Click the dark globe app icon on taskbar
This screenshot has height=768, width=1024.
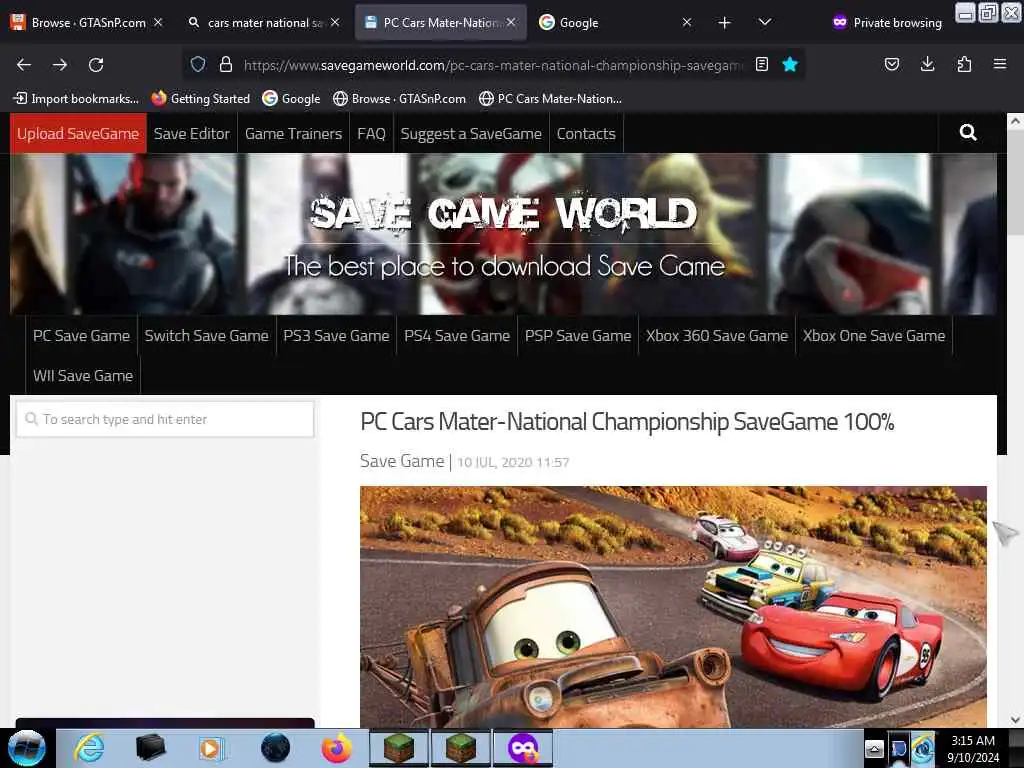[x=275, y=748]
